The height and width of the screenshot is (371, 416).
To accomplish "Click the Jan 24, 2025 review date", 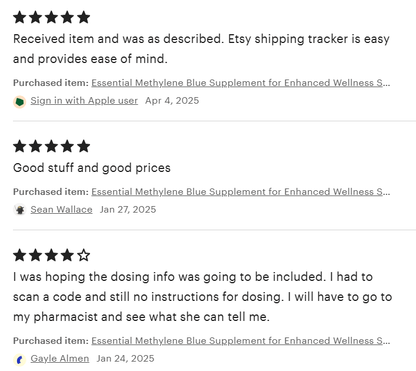I will click(125, 359).
